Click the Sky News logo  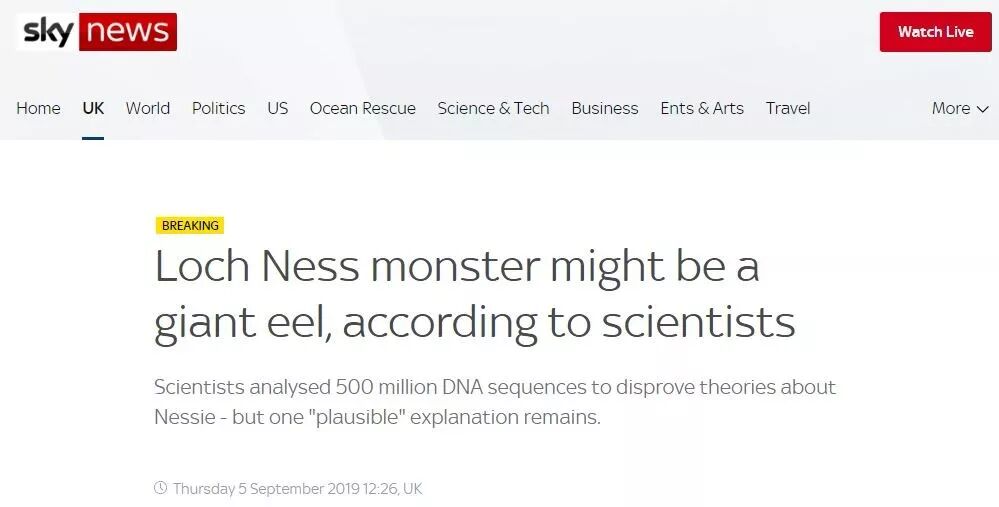tap(97, 32)
